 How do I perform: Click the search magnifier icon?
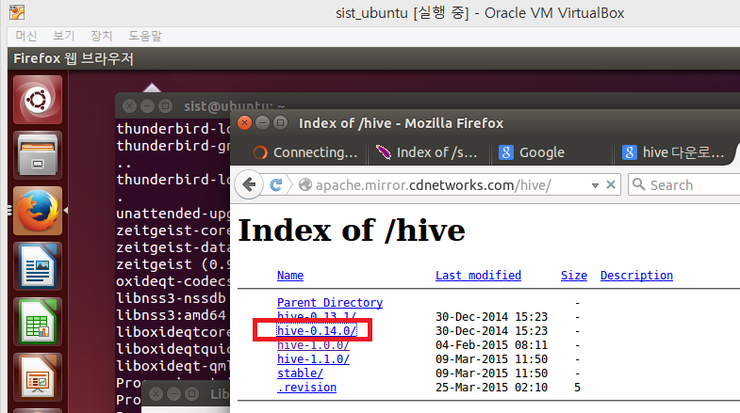[637, 185]
